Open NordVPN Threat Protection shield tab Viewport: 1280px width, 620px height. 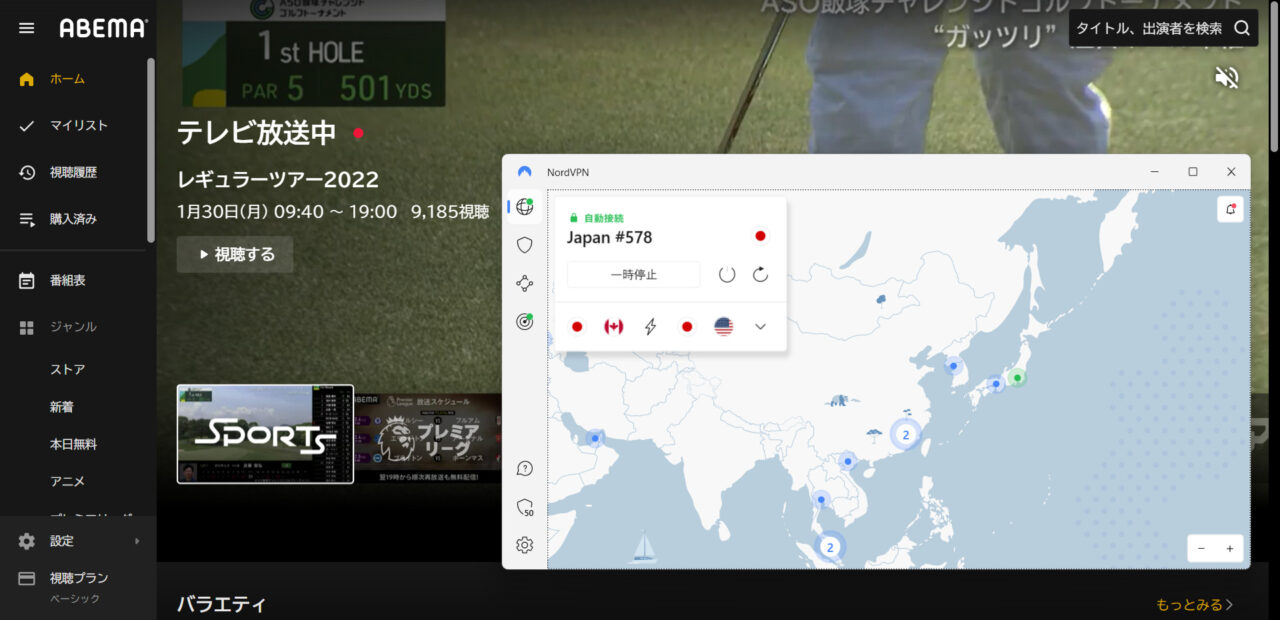click(525, 245)
